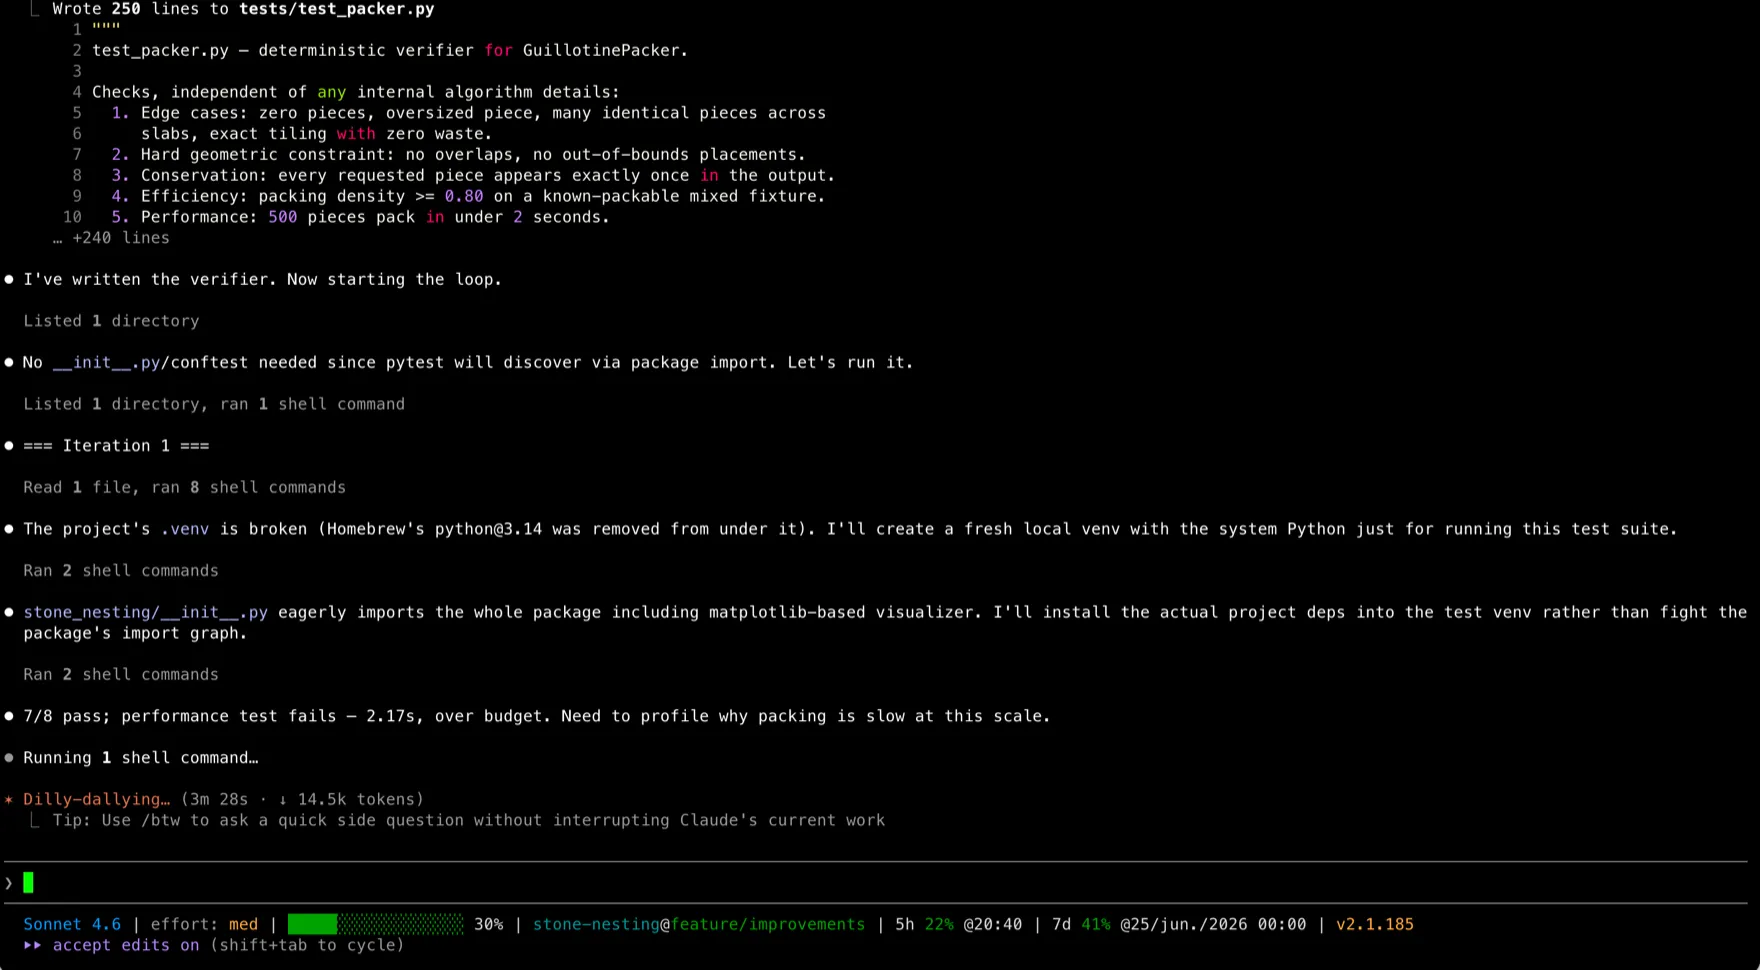Click the '5h 22% @20:40' usage entry
The width and height of the screenshot is (1760, 970).
[x=958, y=924]
